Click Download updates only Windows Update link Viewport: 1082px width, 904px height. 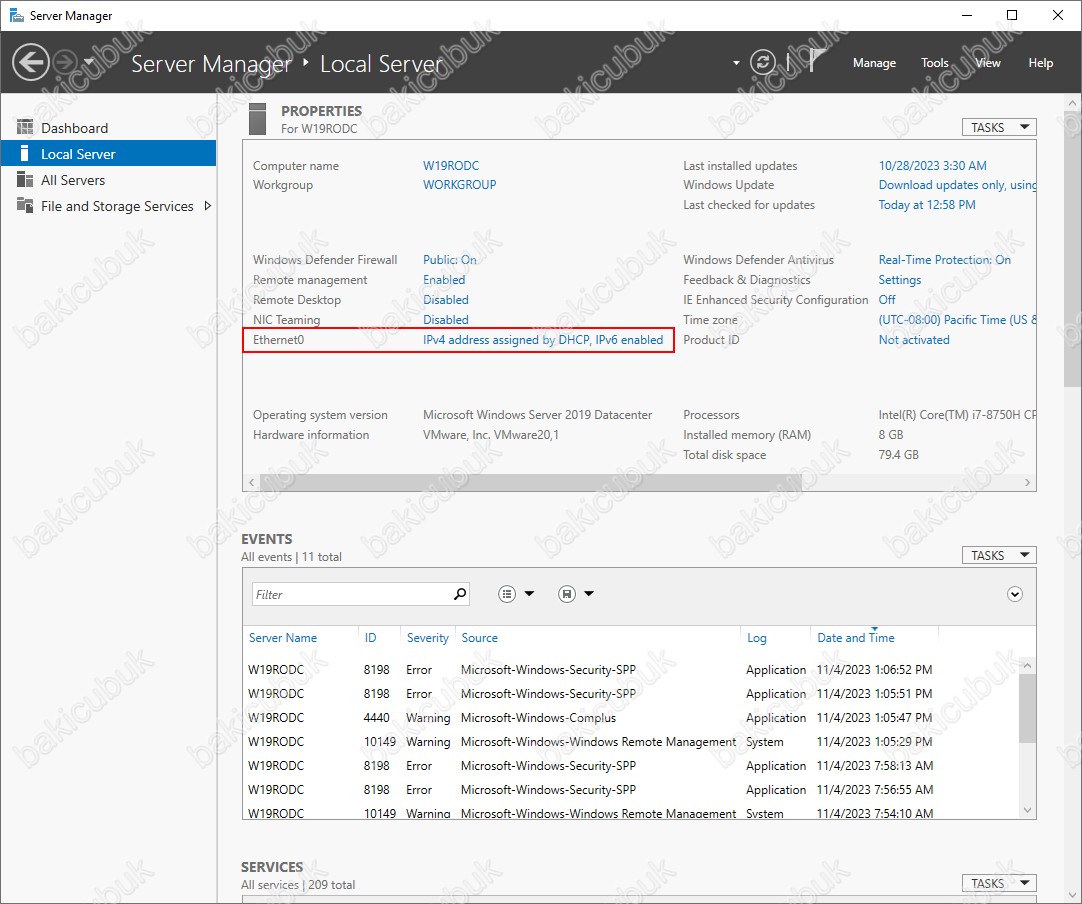click(957, 185)
